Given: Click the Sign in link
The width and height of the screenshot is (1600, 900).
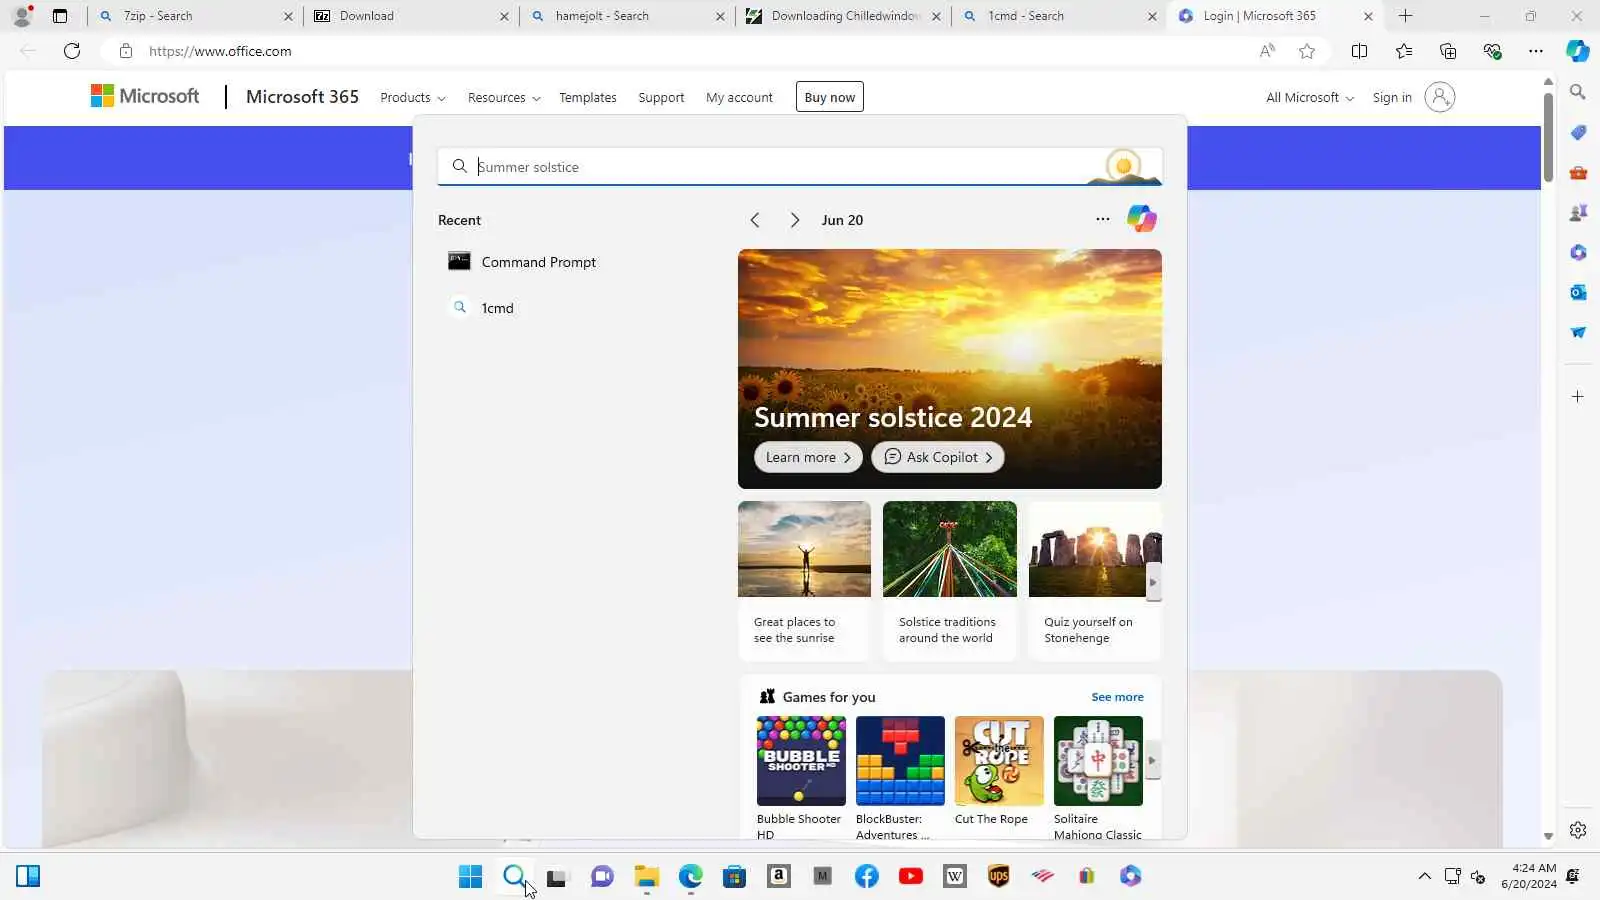Looking at the screenshot, I should (1392, 98).
